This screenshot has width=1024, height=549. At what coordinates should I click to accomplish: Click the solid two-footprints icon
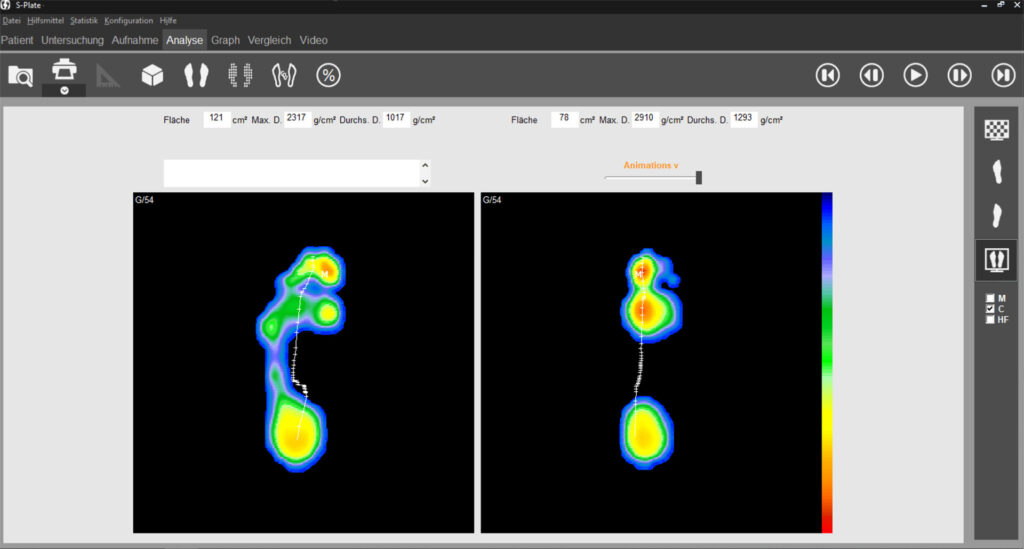[197, 75]
